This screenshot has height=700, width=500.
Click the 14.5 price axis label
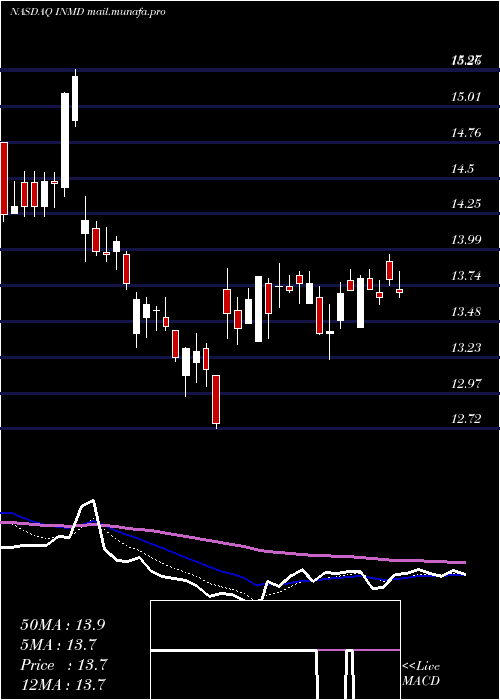point(462,169)
